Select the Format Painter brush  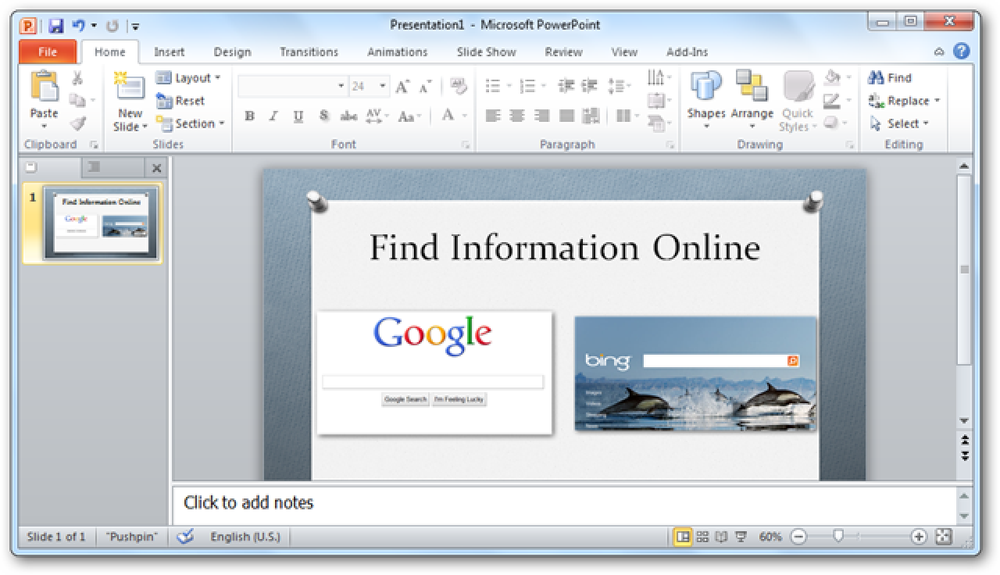(78, 123)
